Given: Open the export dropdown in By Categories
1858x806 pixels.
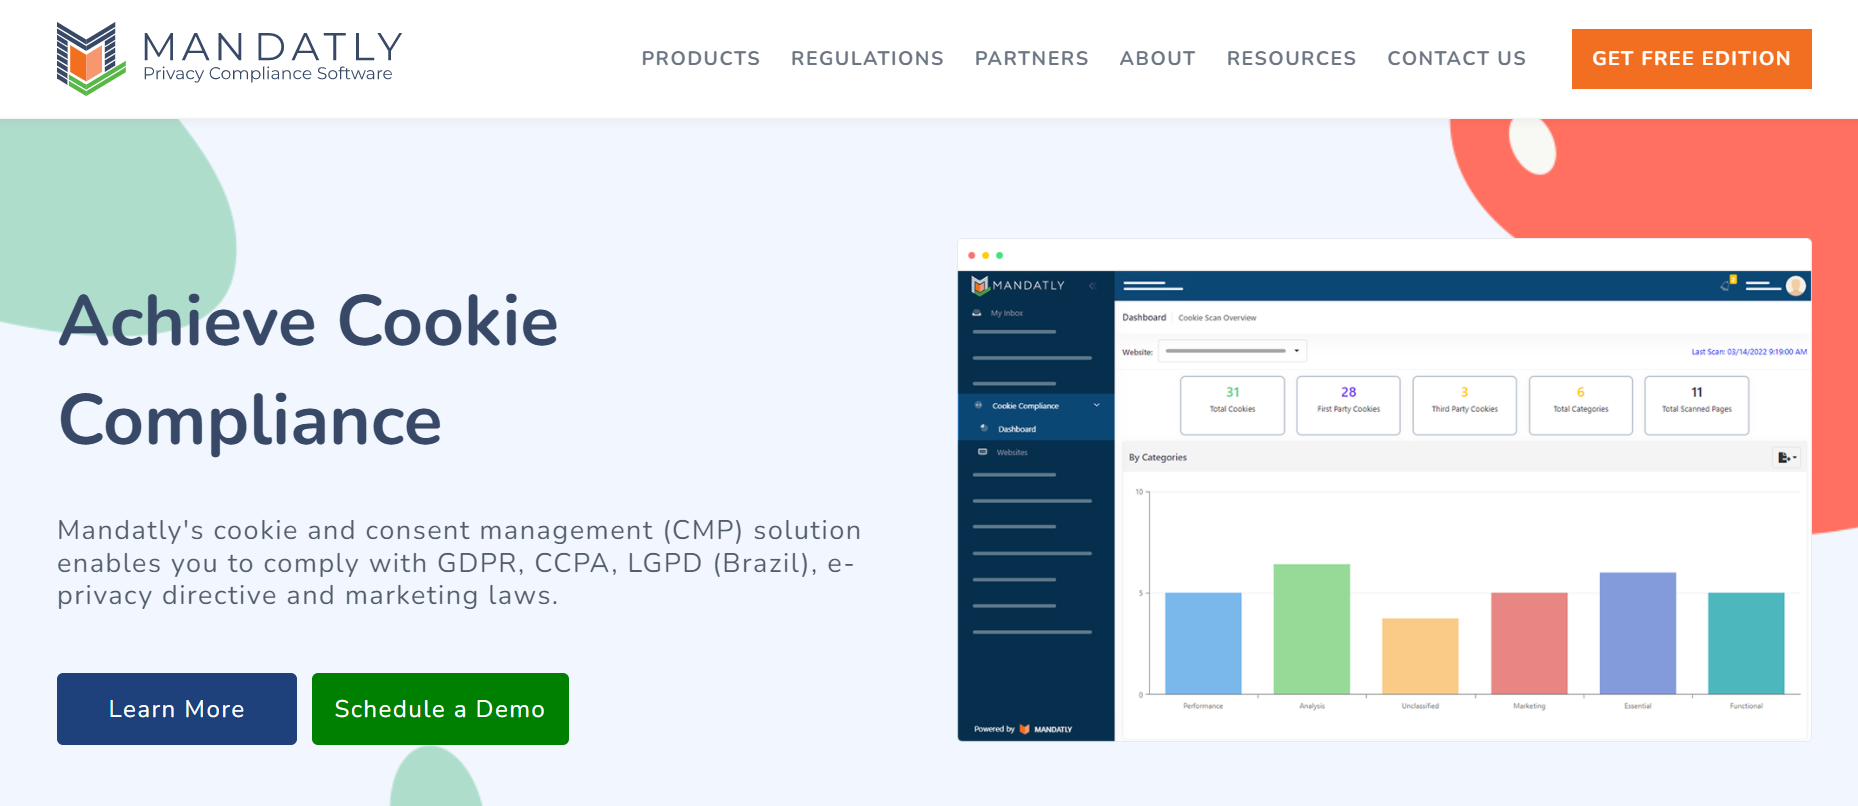Looking at the screenshot, I should click(1787, 458).
